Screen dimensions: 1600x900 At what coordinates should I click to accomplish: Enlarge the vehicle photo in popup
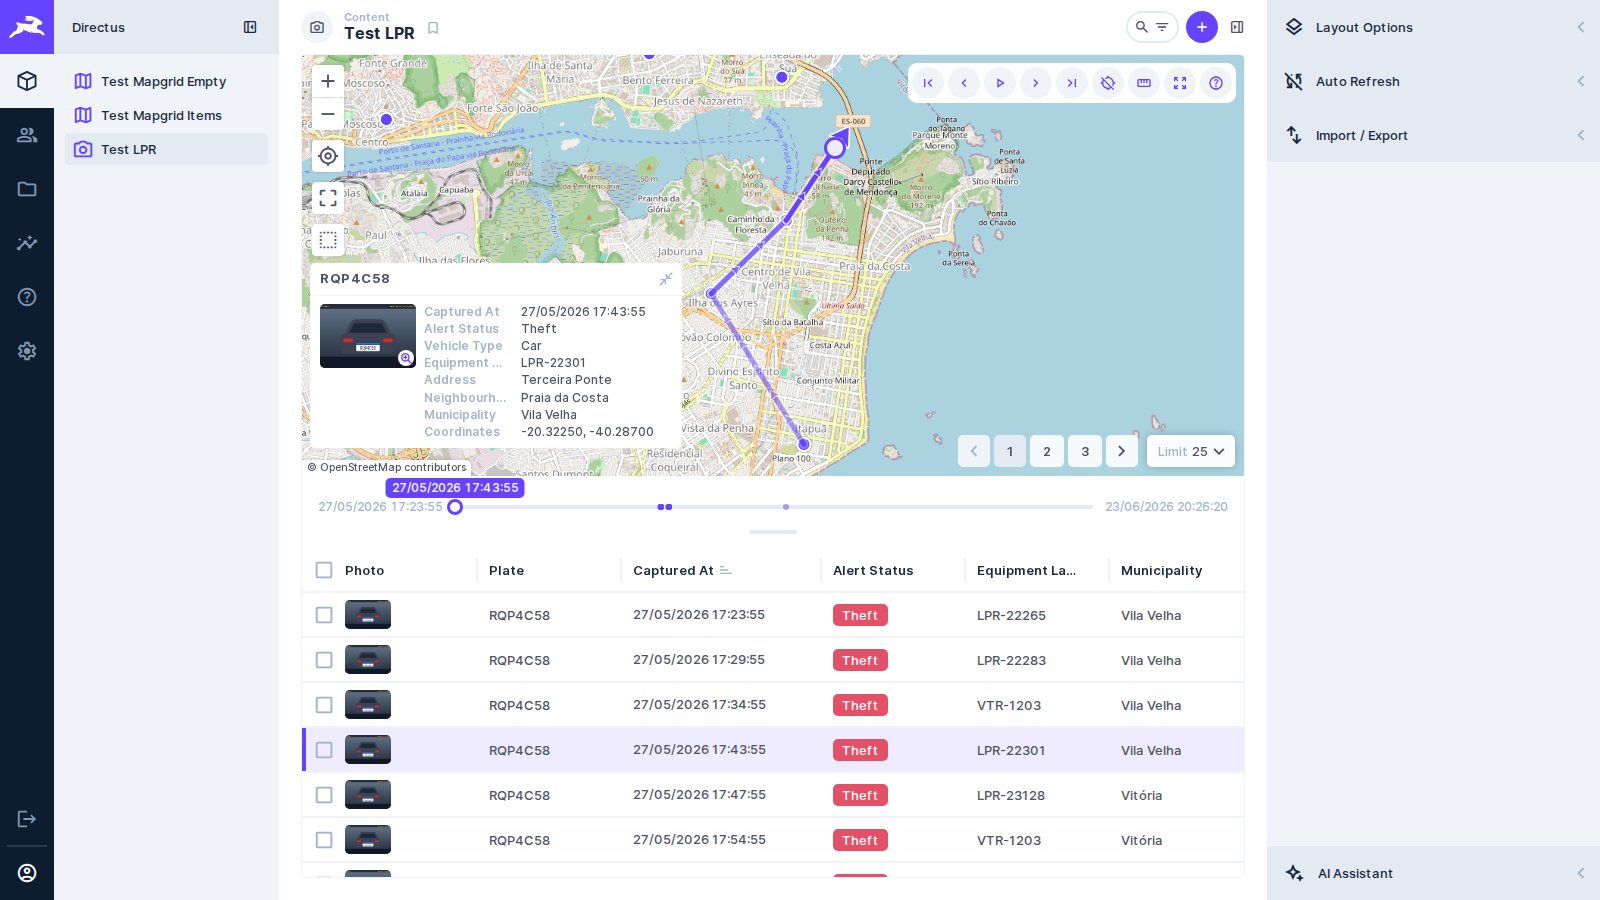(x=406, y=358)
